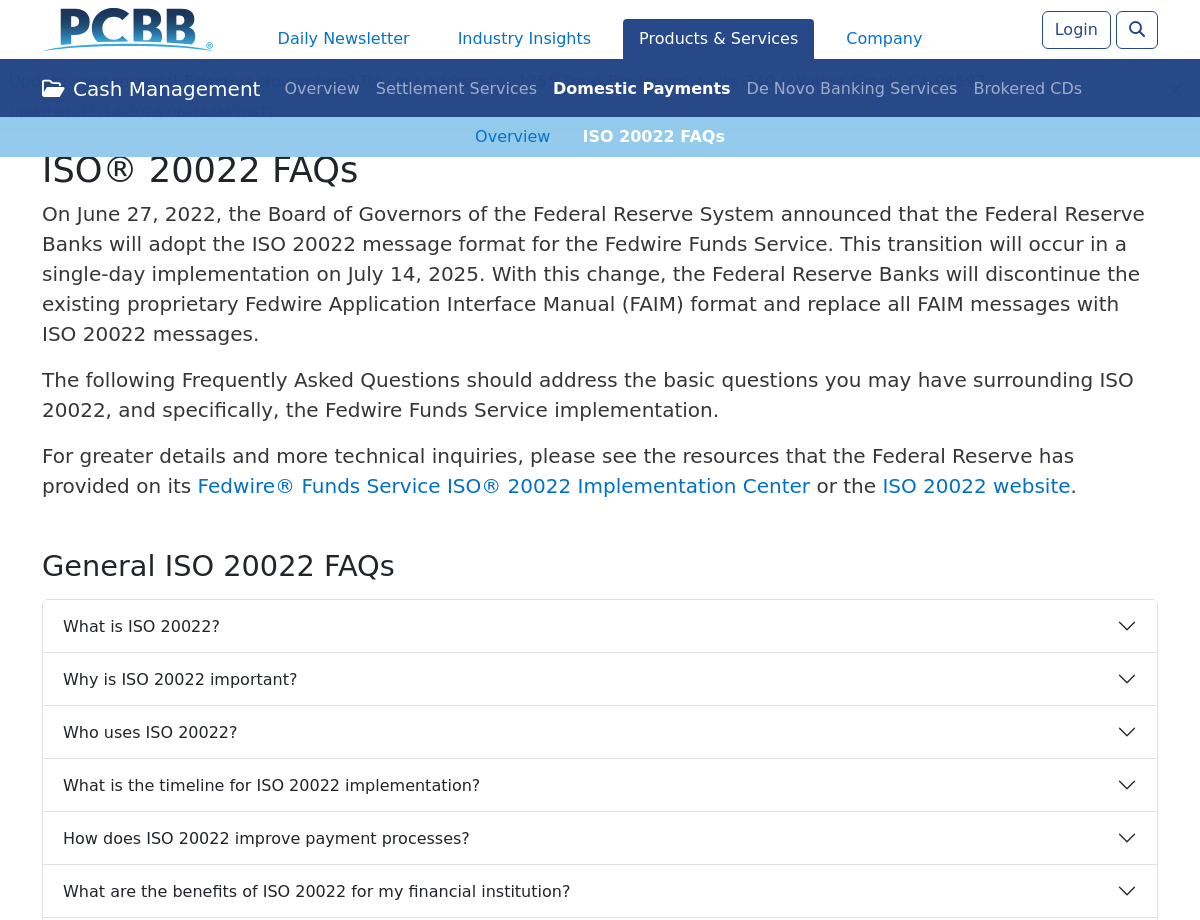Screen dimensions: 1200x920
Task: Open De Novo Banking Services
Action: [851, 89]
